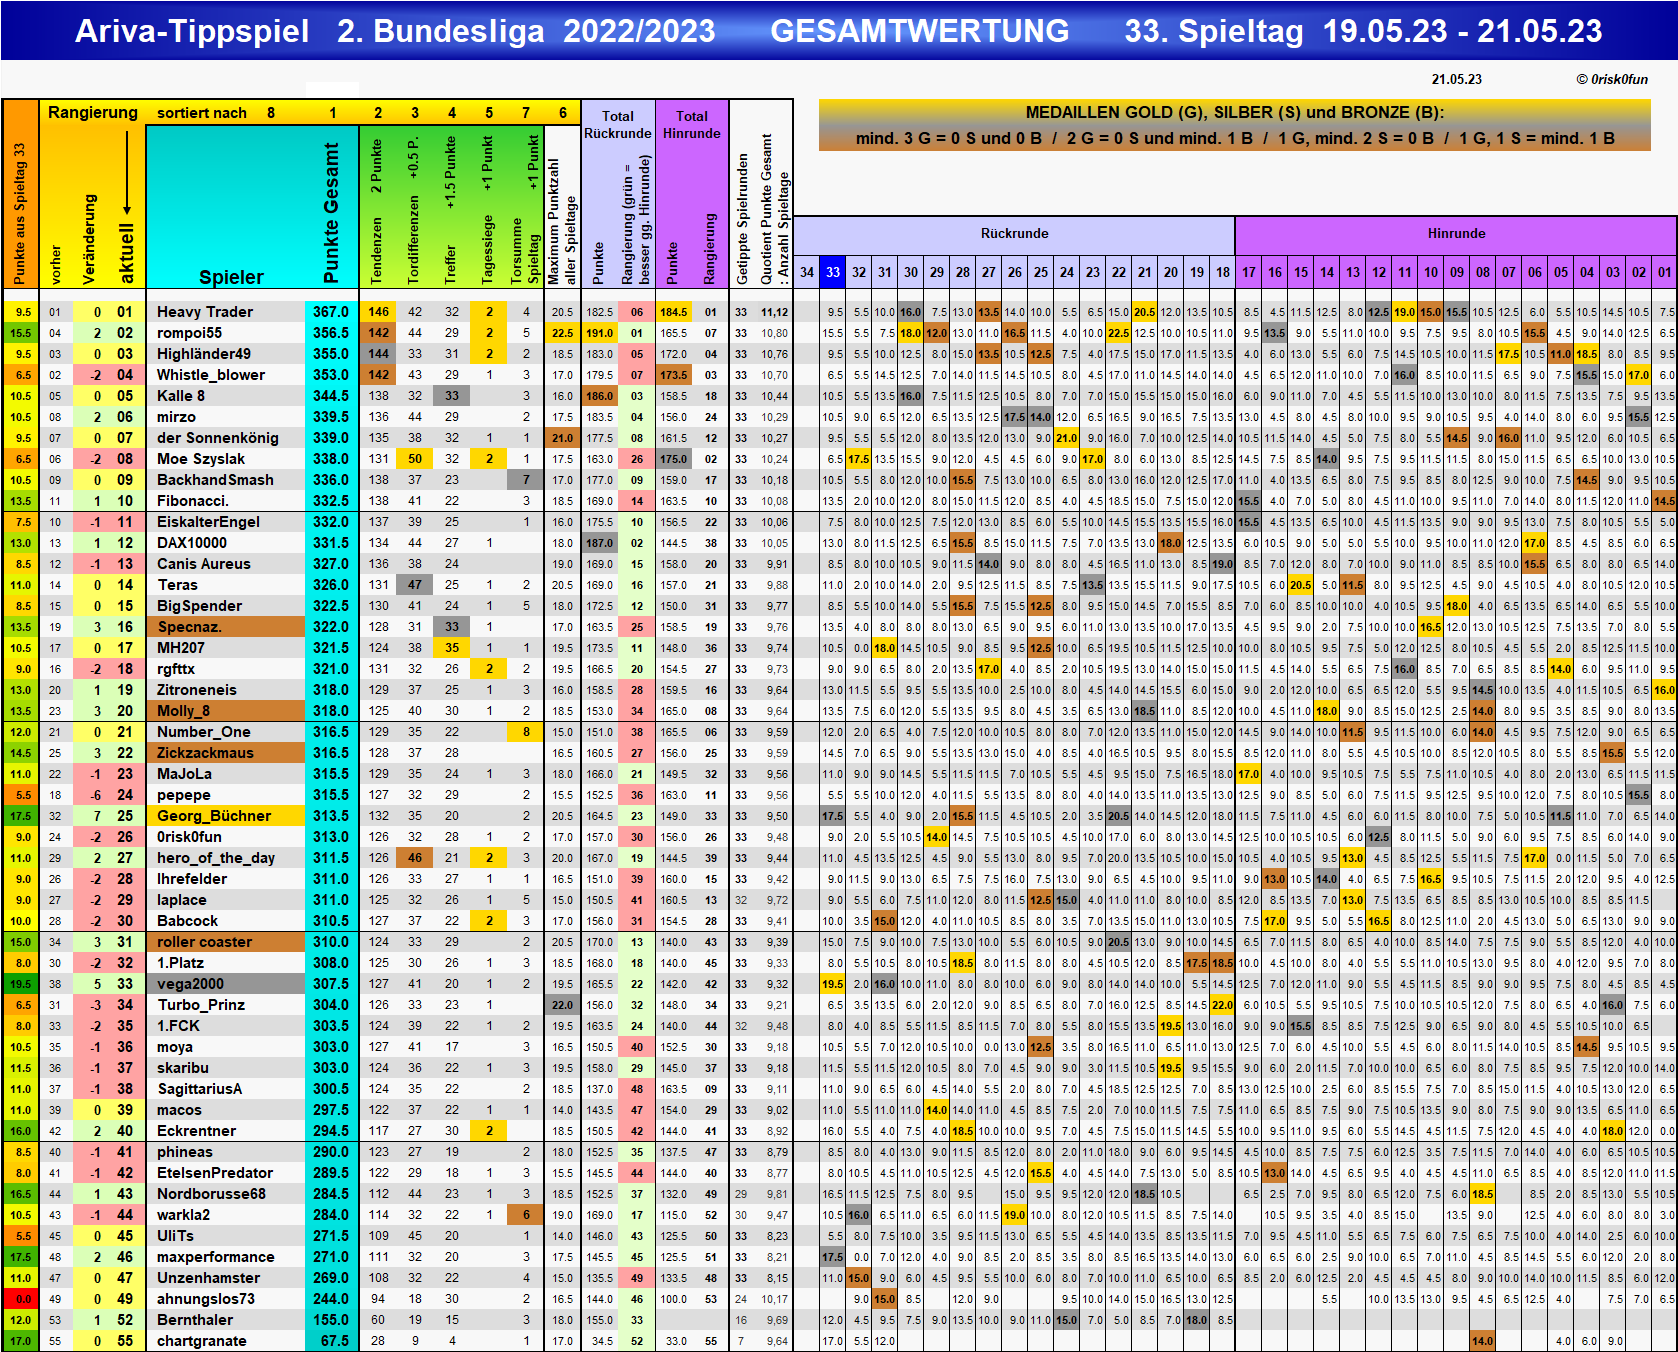
Task: Click the MEDAILLEN GOLD legend heading
Action: pyautogui.click(x=1235, y=113)
